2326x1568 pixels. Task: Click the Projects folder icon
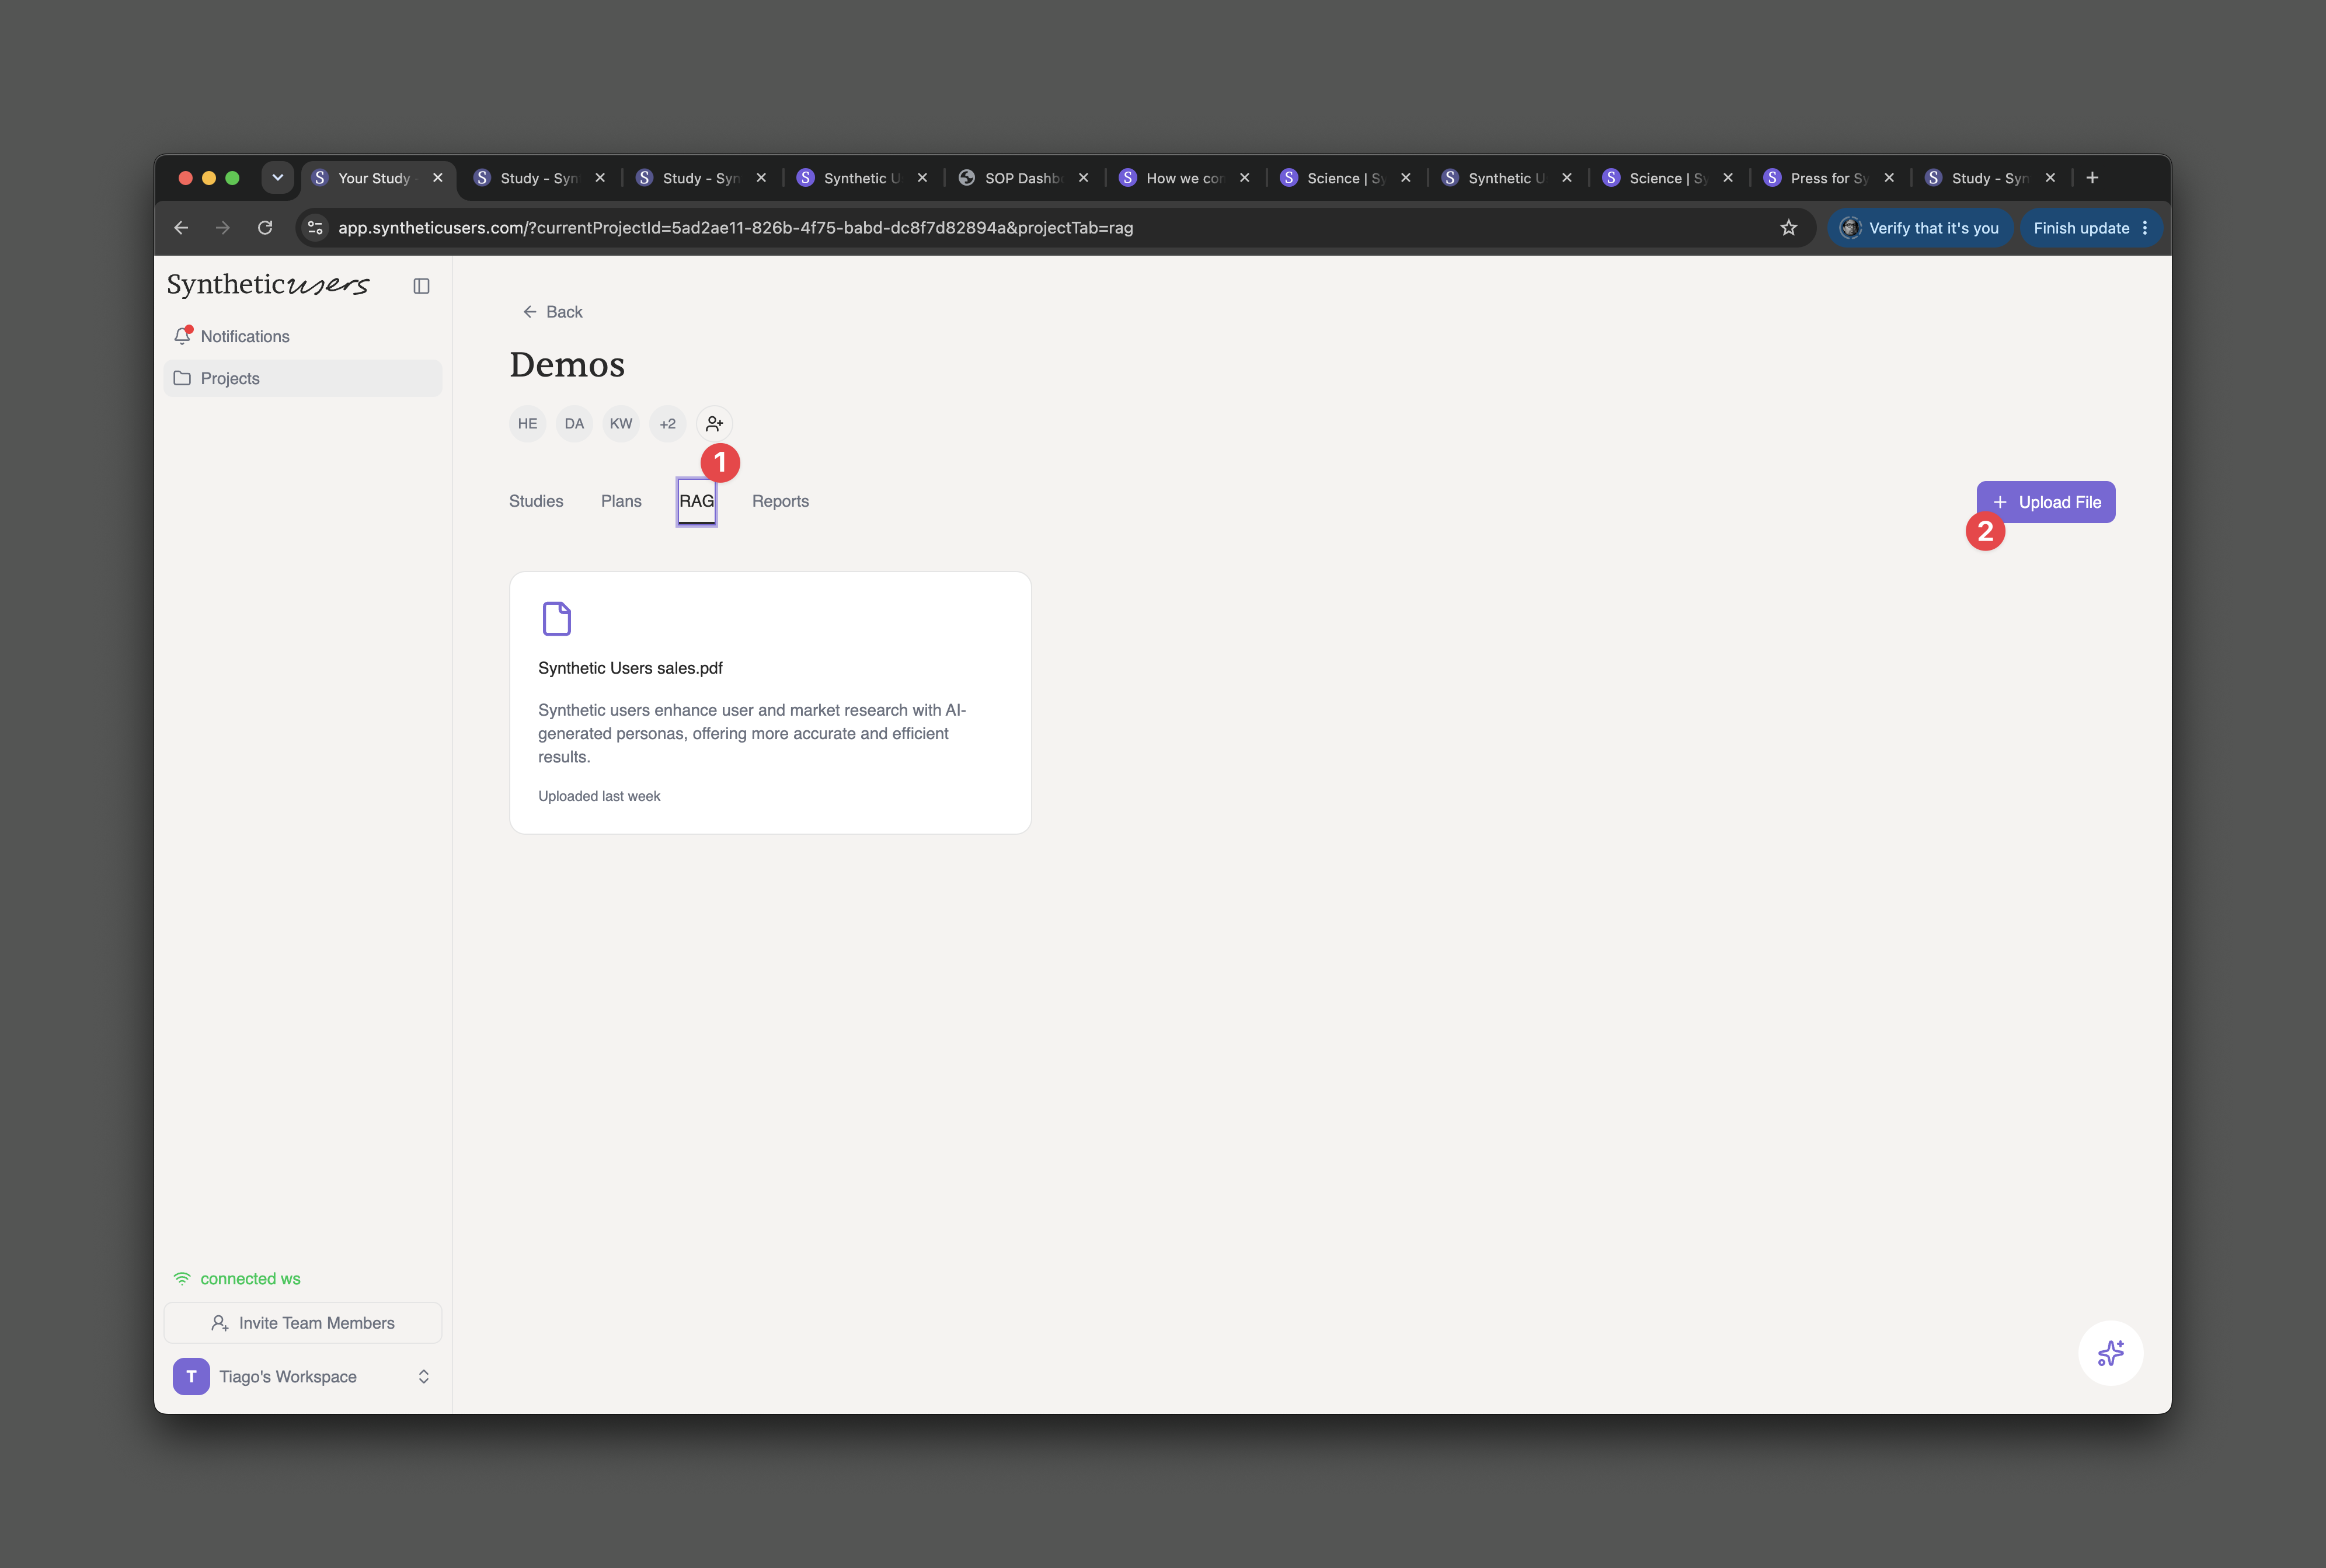[182, 378]
